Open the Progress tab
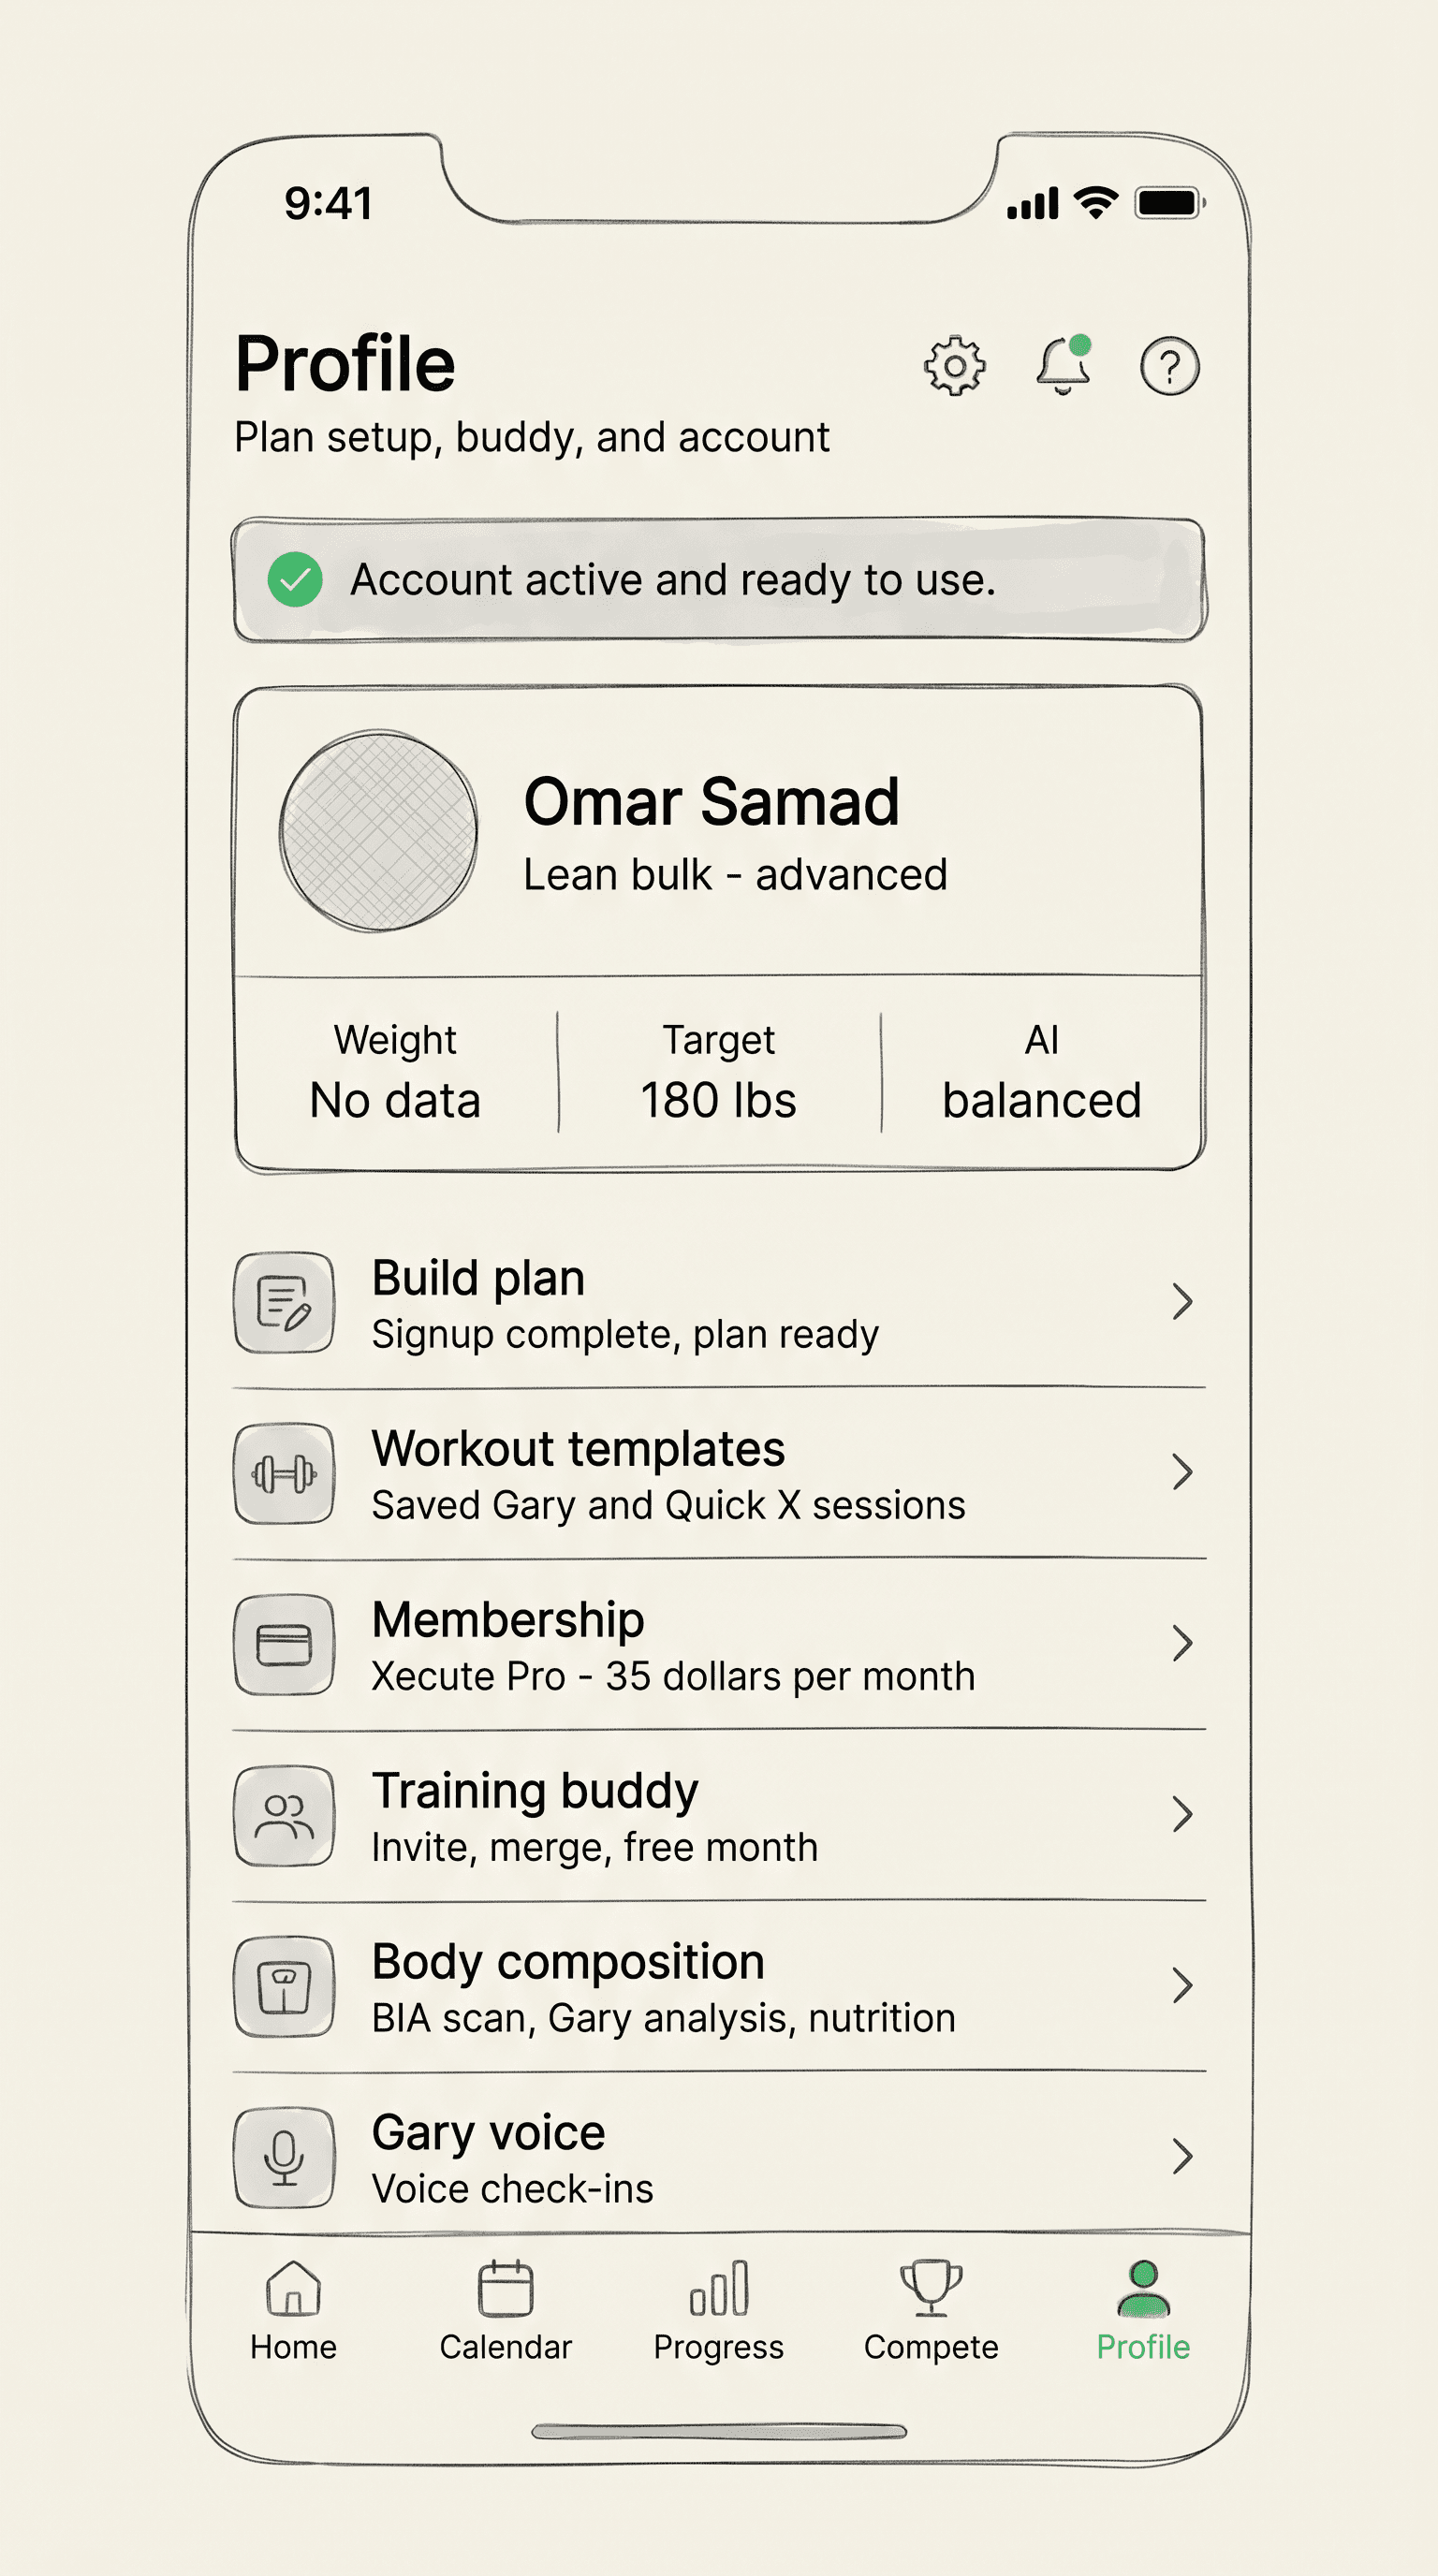Screen dimensions: 1438x2576 [718, 2311]
